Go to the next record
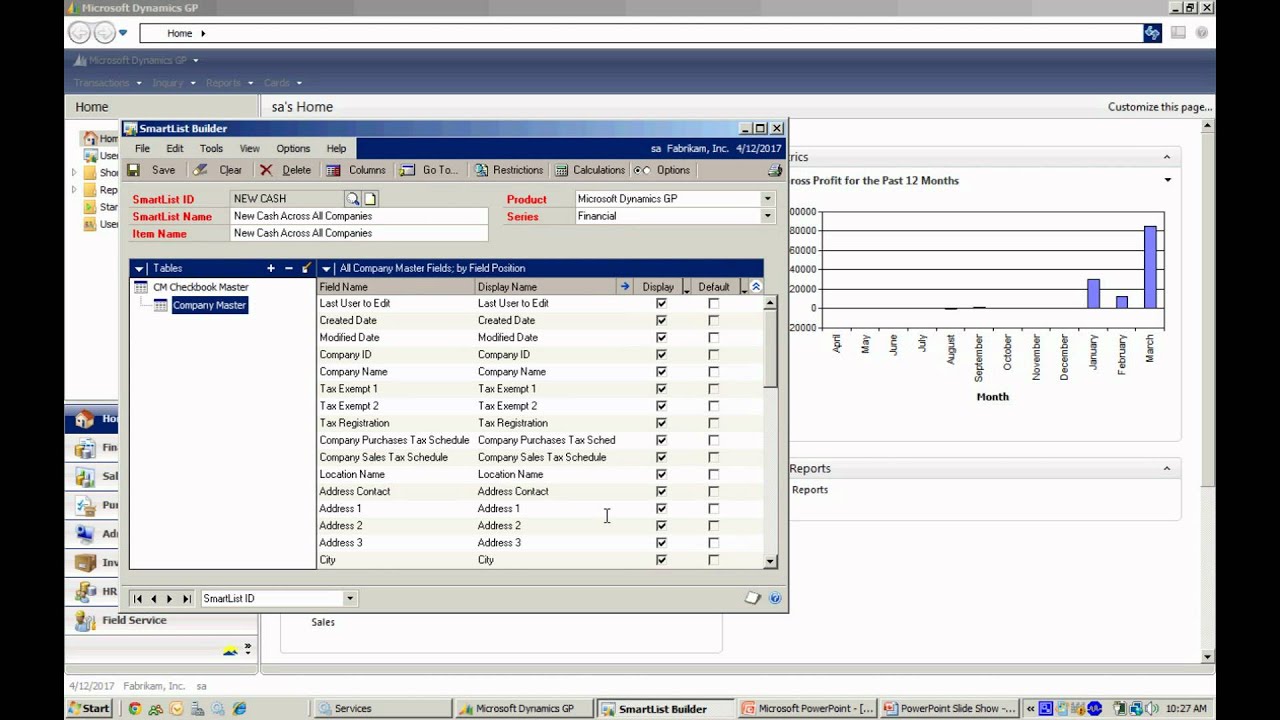Image resolution: width=1280 pixels, height=720 pixels. click(170, 599)
